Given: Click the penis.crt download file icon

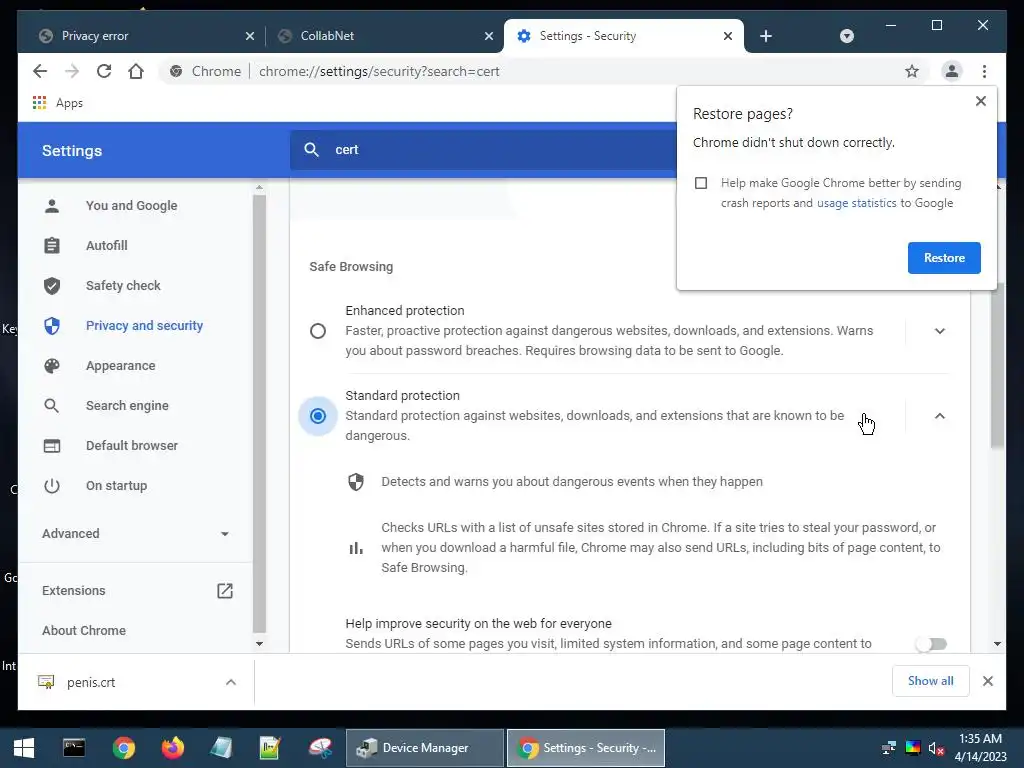Looking at the screenshot, I should pos(46,682).
